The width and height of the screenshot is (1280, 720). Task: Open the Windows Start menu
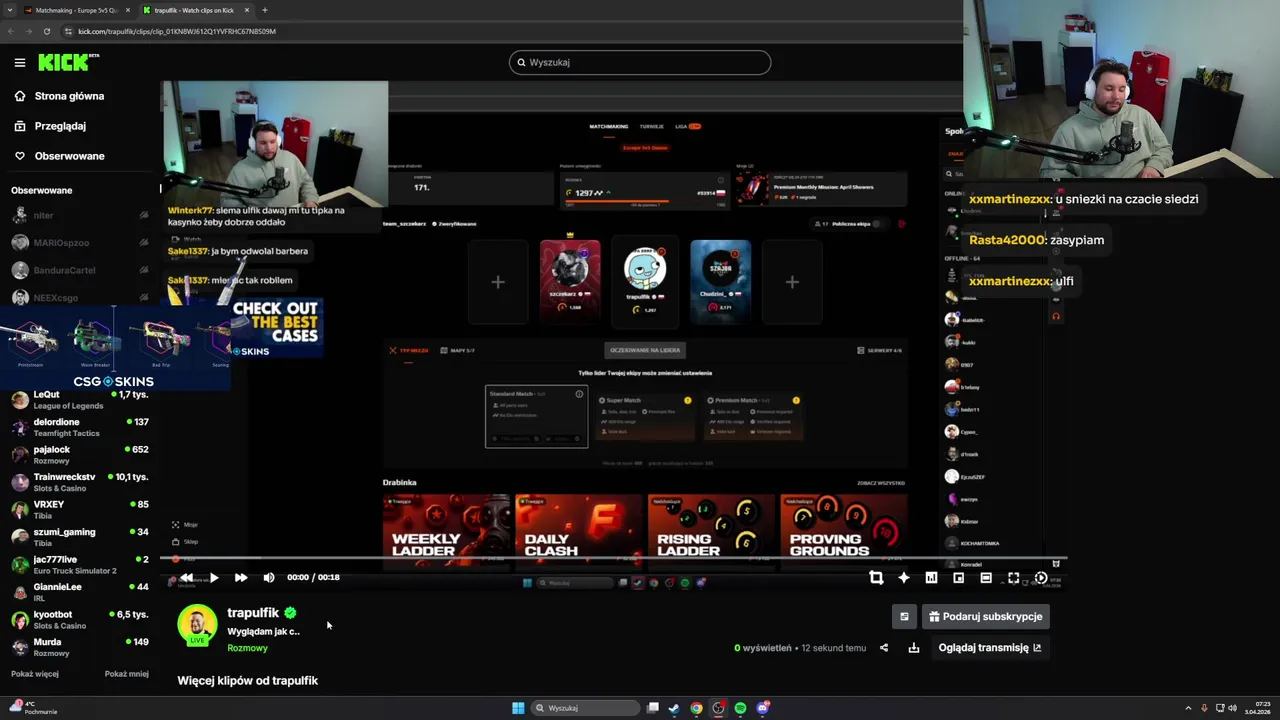coord(518,708)
